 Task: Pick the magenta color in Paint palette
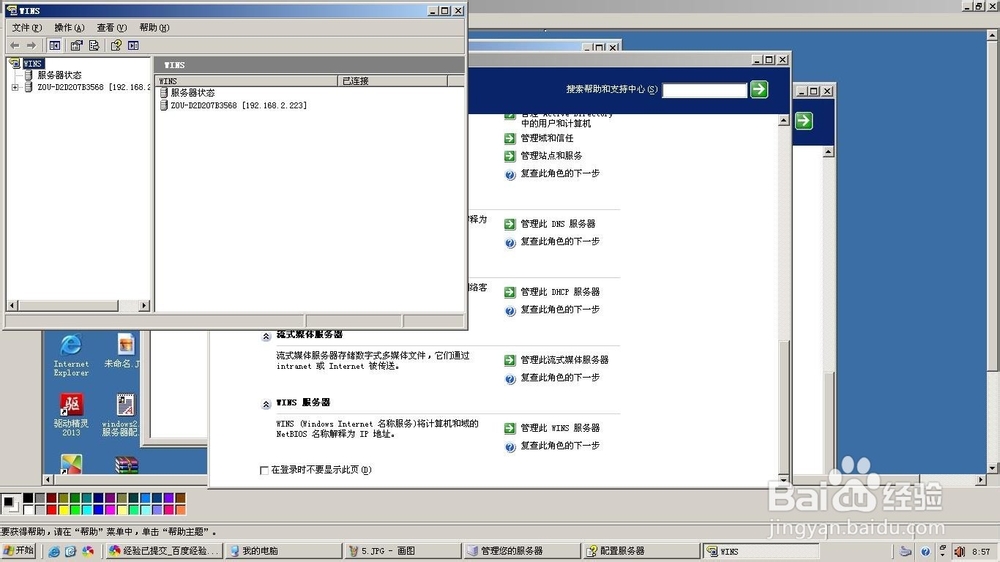coord(110,510)
